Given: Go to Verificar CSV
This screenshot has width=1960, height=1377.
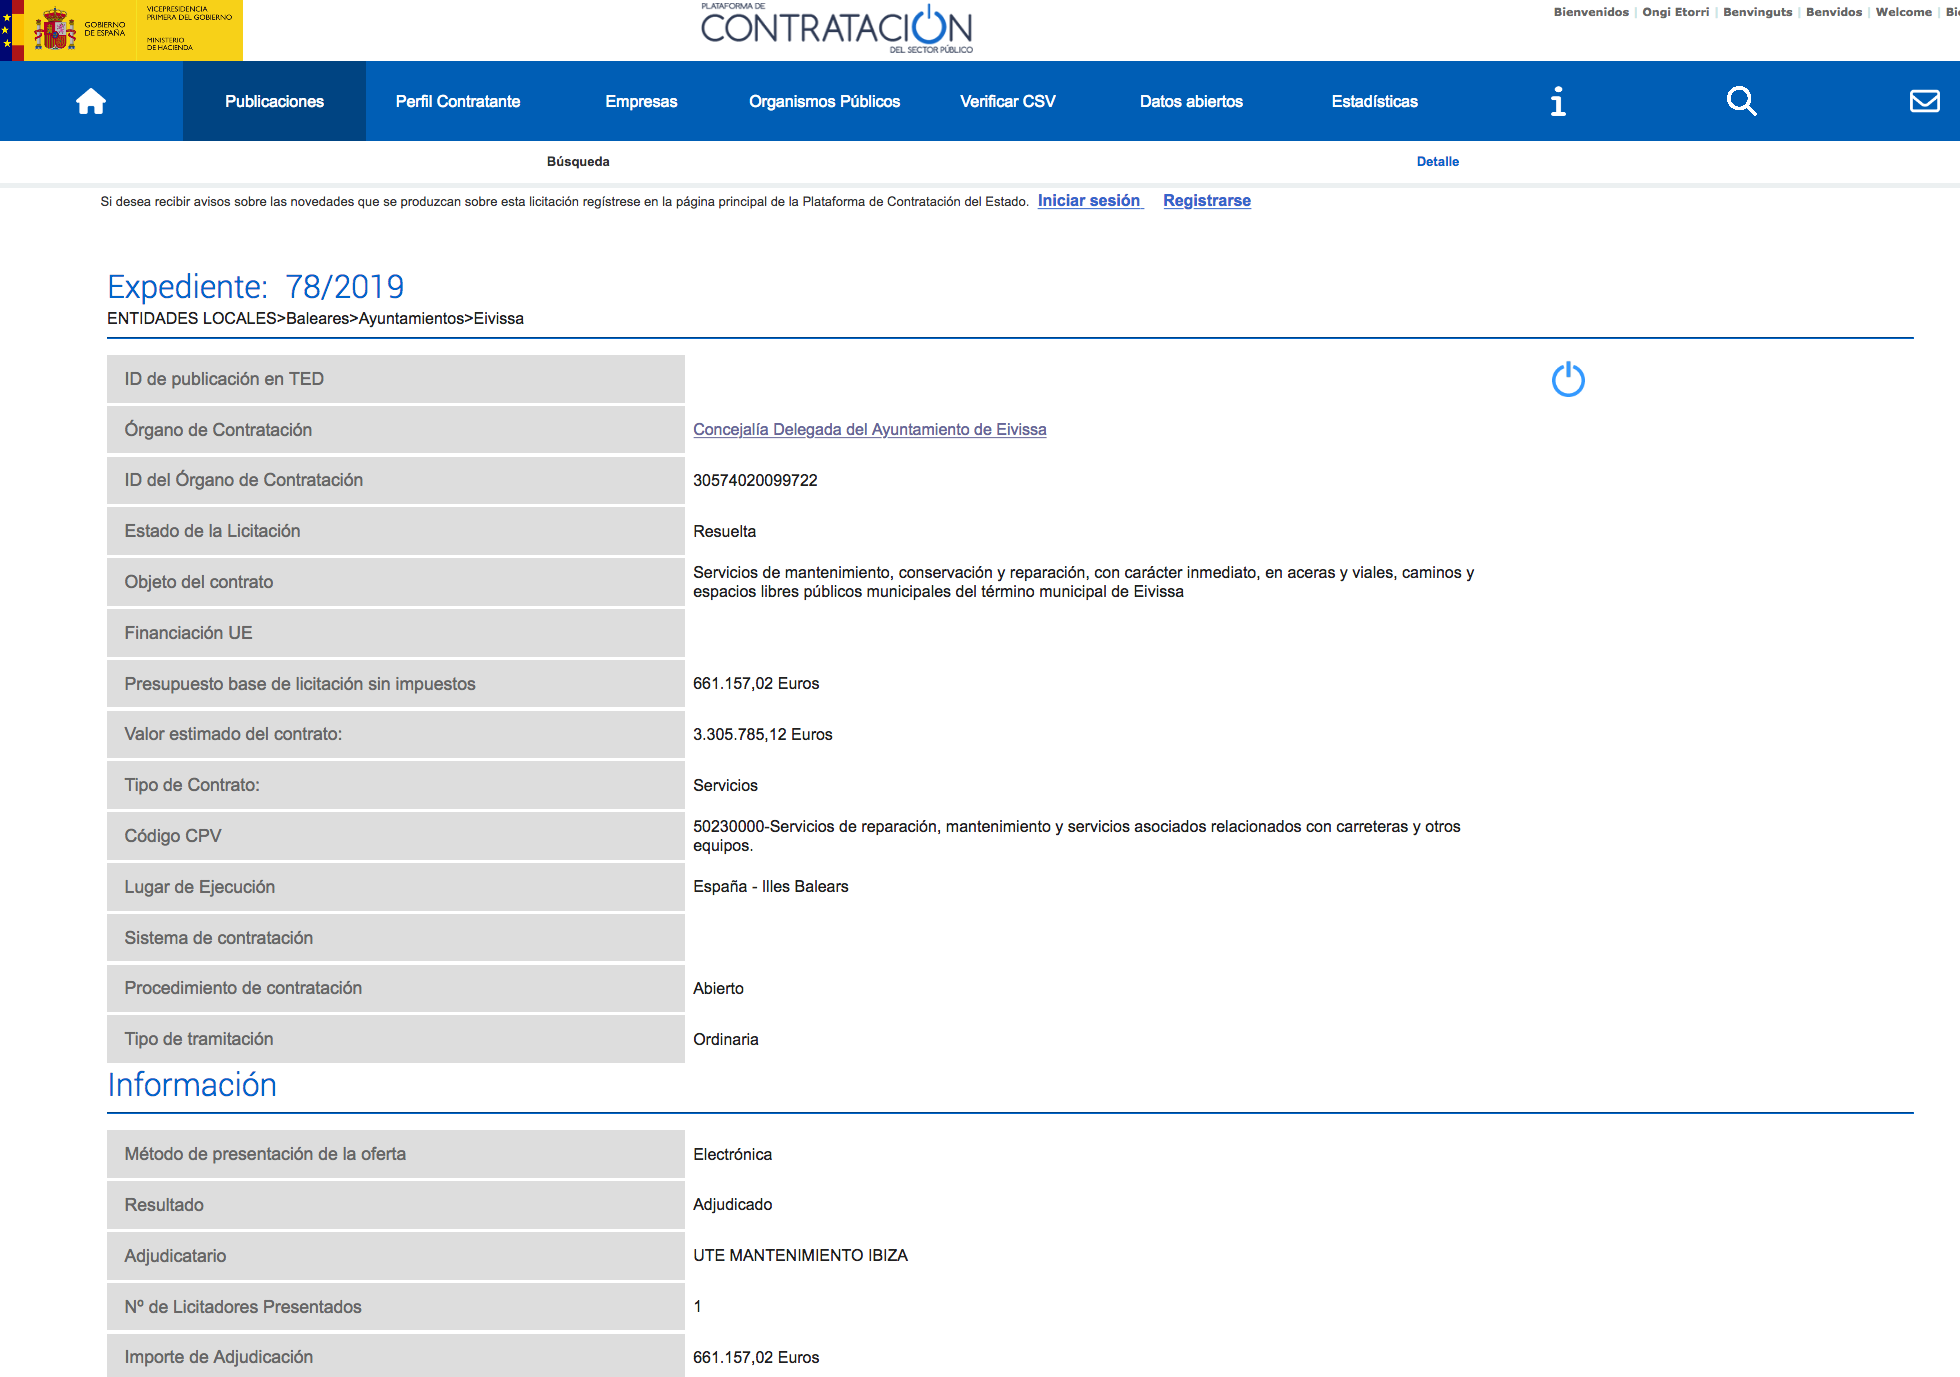Looking at the screenshot, I should [1008, 101].
